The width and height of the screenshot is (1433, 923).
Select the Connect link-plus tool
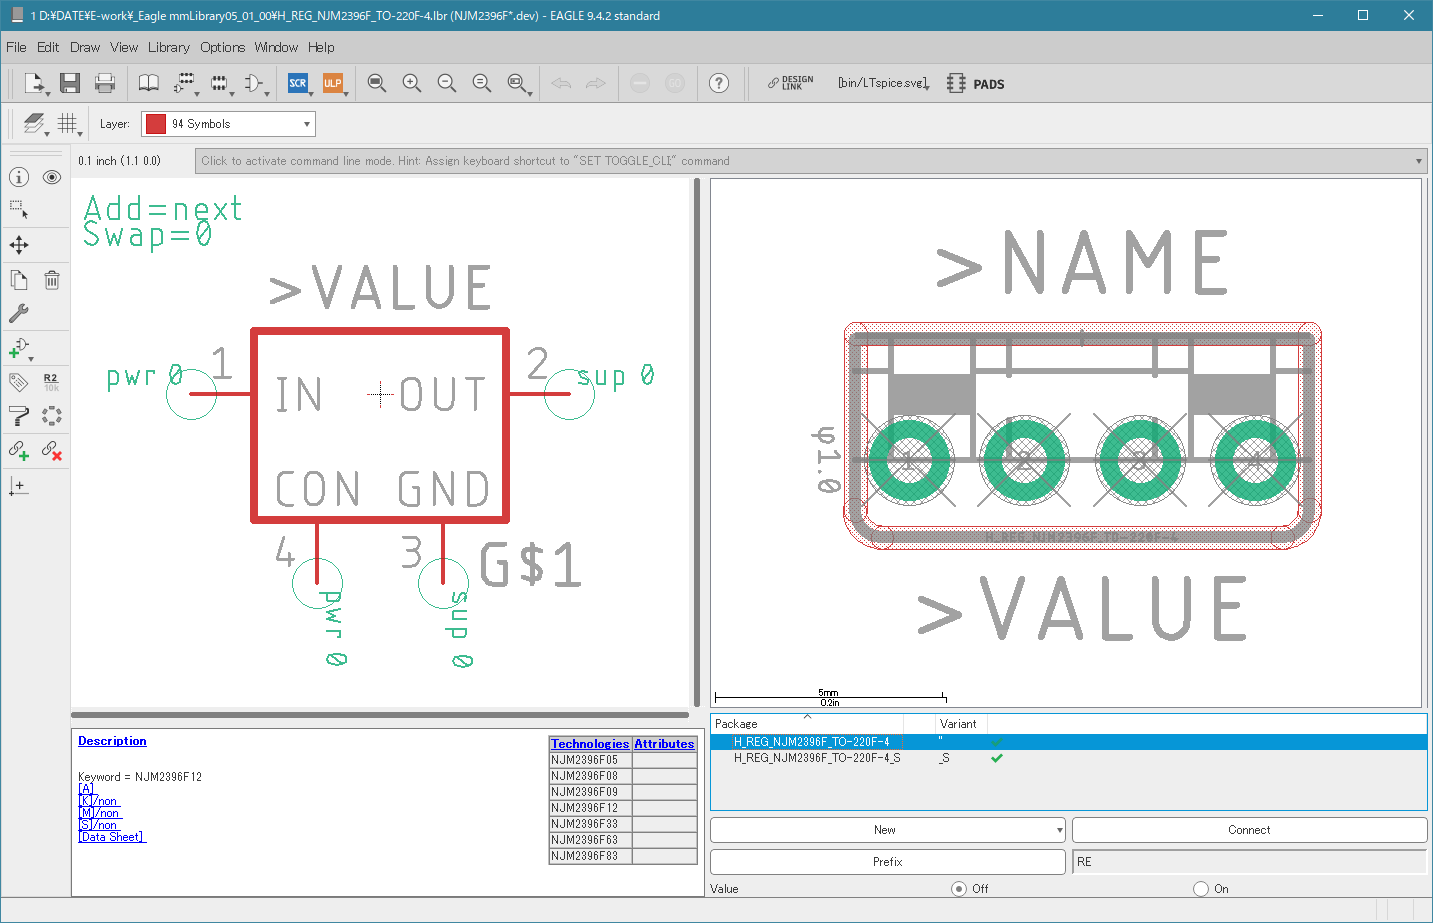coord(19,451)
